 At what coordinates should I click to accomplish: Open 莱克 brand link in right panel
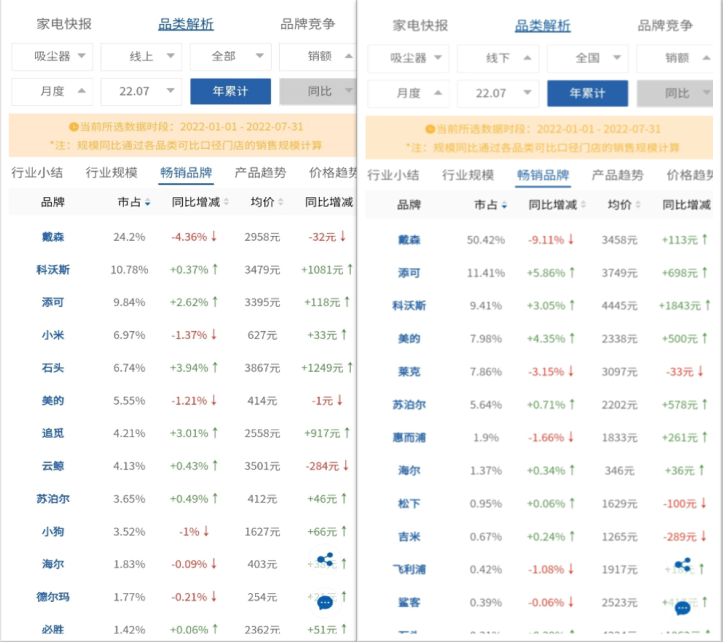pyautogui.click(x=409, y=372)
